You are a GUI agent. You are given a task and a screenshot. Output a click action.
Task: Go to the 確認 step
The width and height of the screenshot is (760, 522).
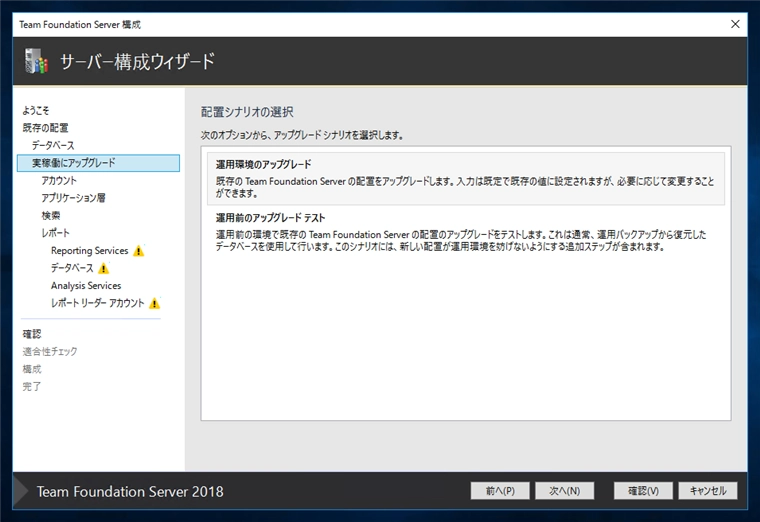click(32, 334)
